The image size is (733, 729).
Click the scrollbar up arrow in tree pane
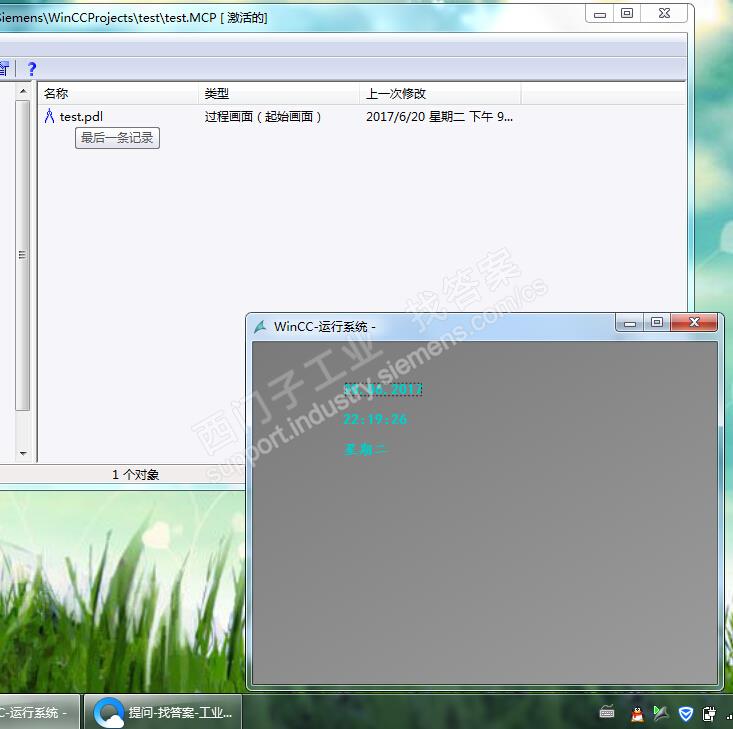coord(23,91)
